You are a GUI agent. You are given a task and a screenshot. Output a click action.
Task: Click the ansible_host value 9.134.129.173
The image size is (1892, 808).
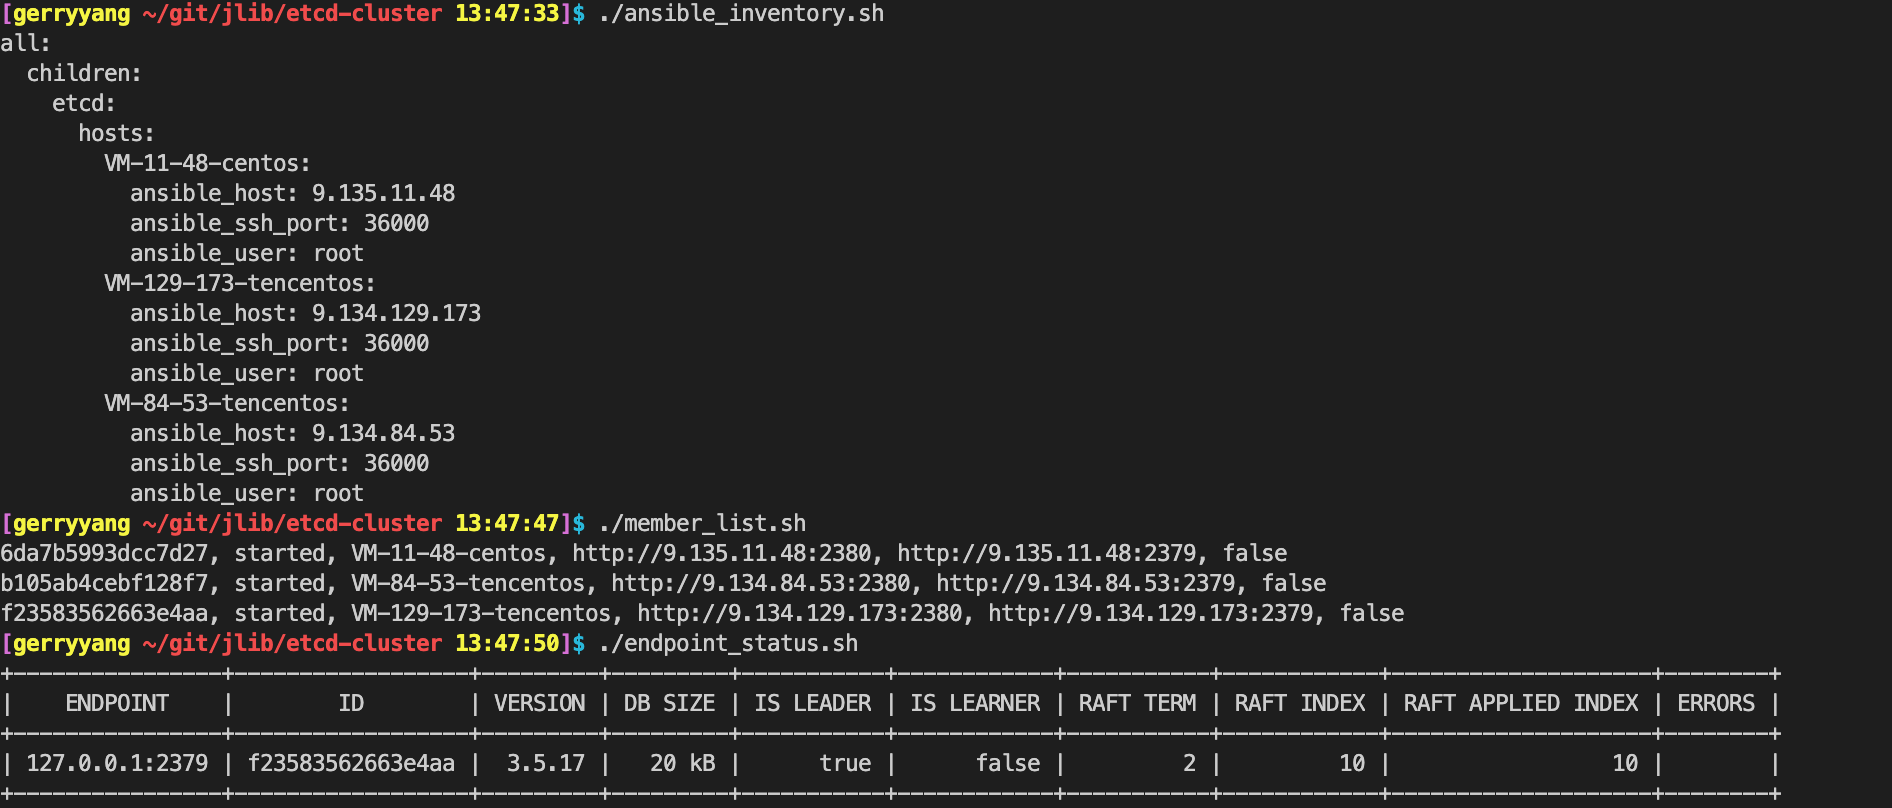click(x=396, y=314)
